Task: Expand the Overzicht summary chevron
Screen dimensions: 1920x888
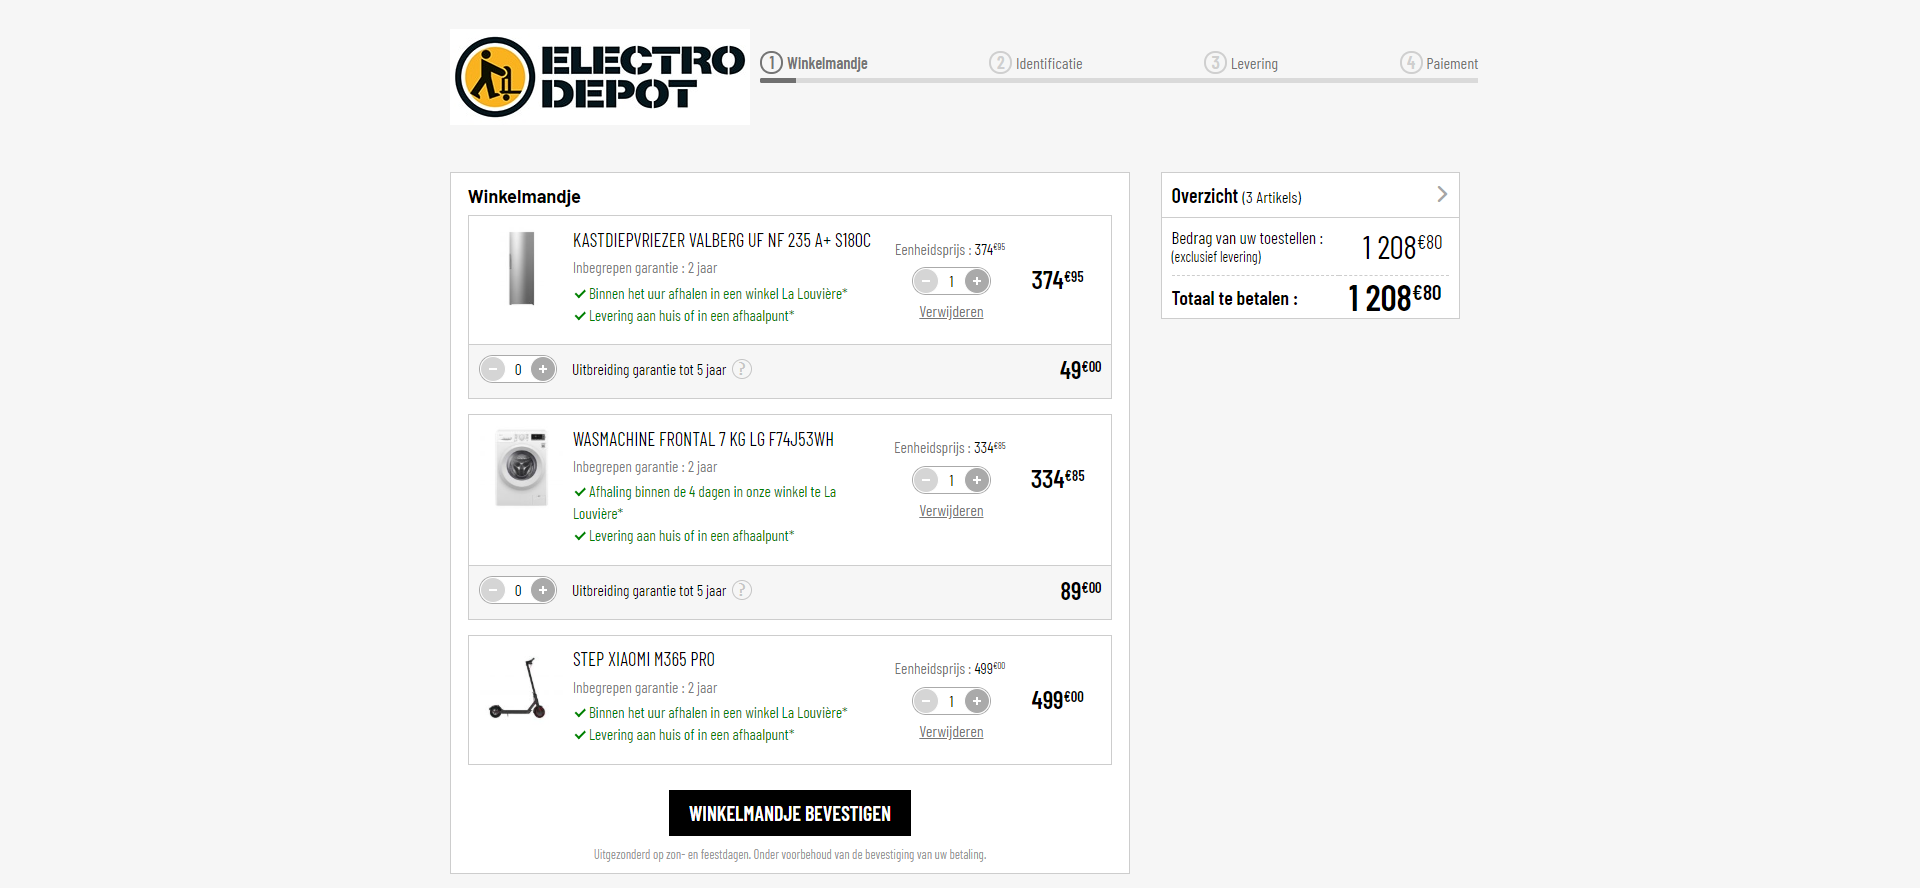Action: pyautogui.click(x=1442, y=194)
